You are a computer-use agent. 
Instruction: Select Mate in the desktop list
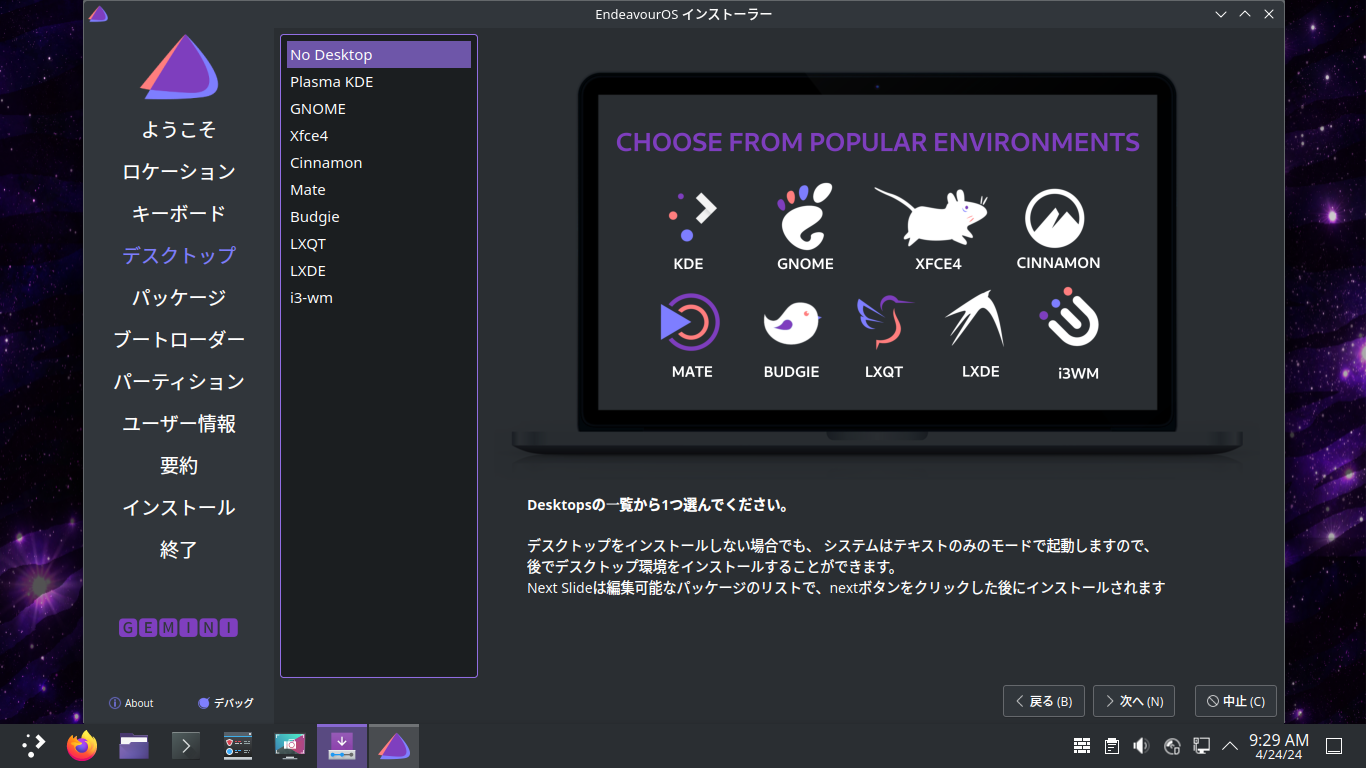pos(379,190)
